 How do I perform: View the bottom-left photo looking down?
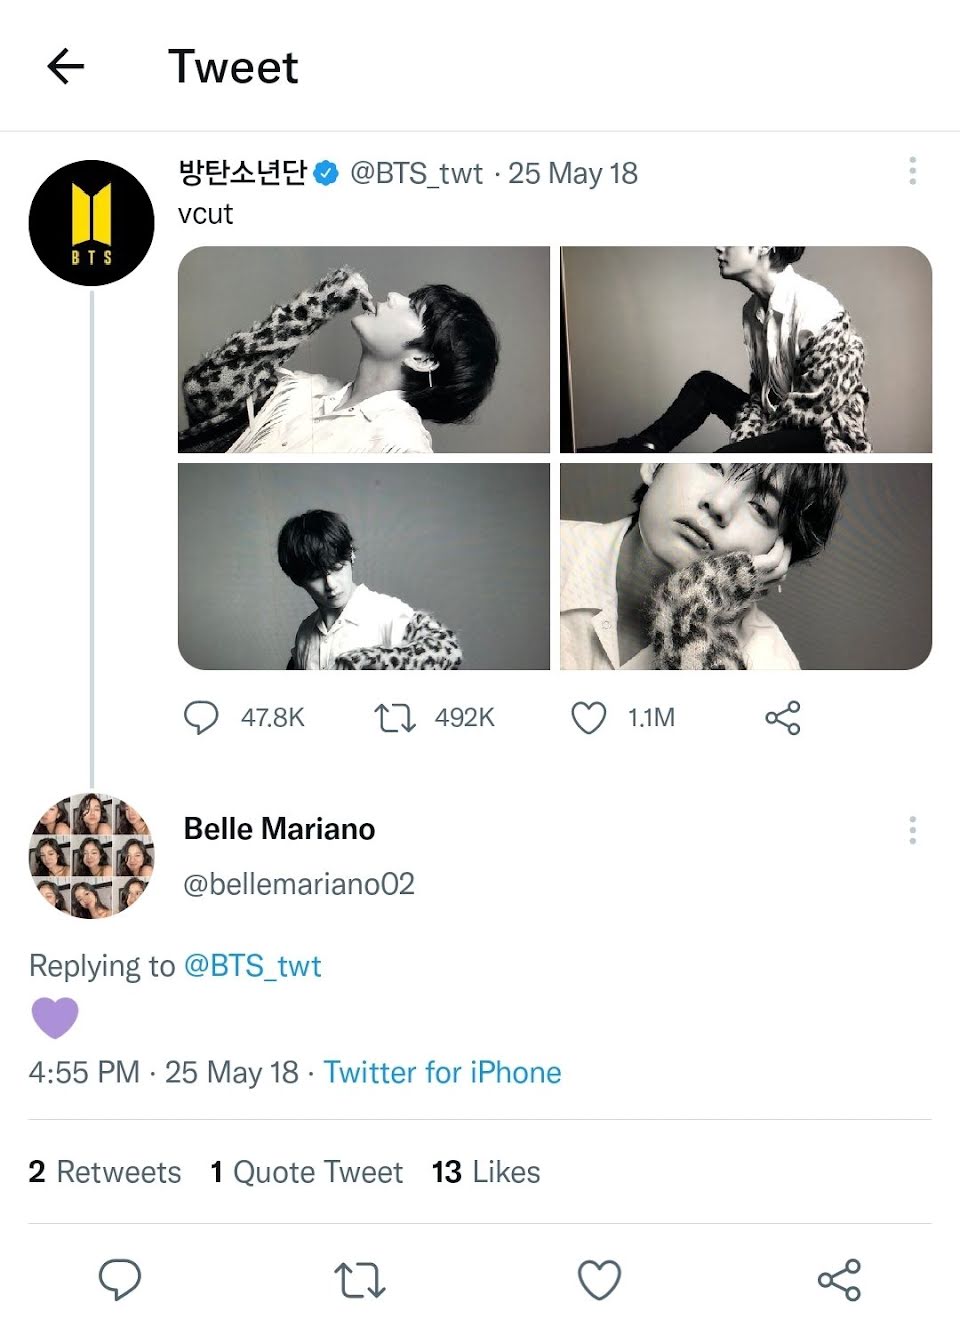(x=364, y=566)
